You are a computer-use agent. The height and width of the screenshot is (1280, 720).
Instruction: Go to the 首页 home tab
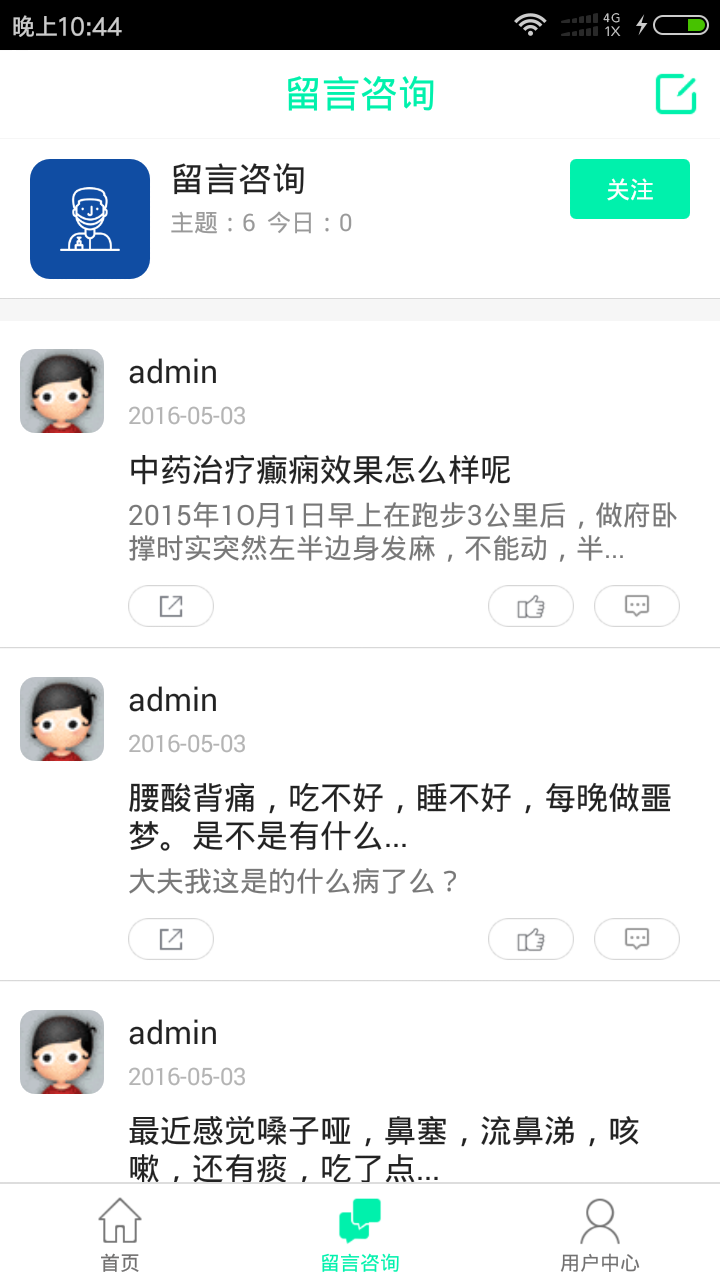tap(120, 1234)
